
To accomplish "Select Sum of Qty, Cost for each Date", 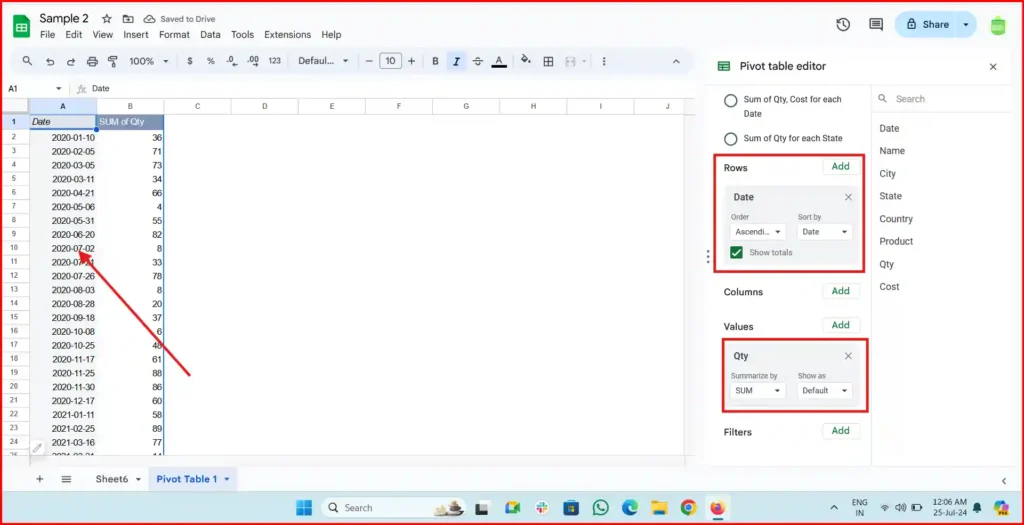I will click(x=731, y=101).
